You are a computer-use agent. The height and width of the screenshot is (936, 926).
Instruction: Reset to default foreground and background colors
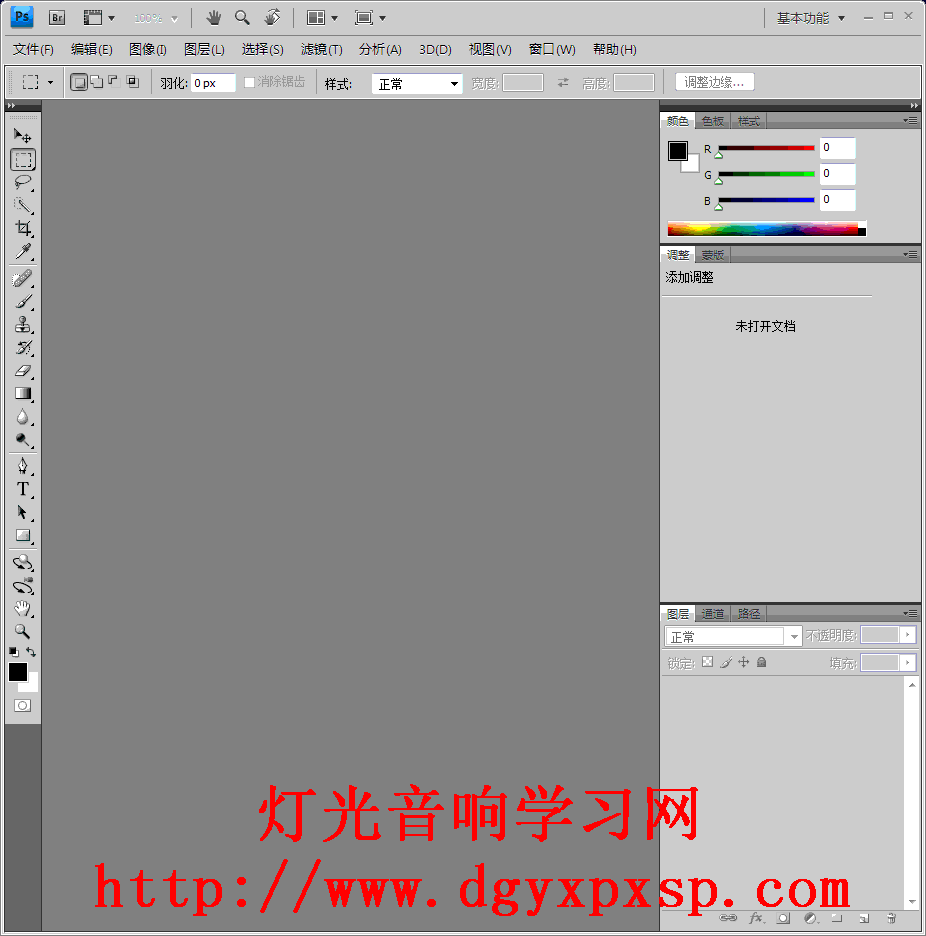point(13,652)
